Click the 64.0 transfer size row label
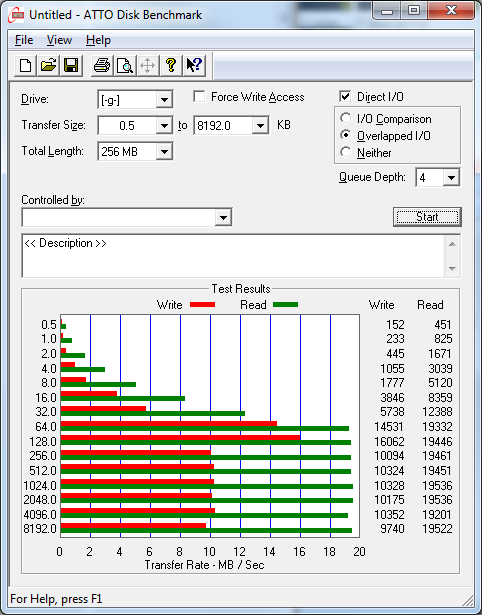The height and width of the screenshot is (615, 482). [46, 427]
